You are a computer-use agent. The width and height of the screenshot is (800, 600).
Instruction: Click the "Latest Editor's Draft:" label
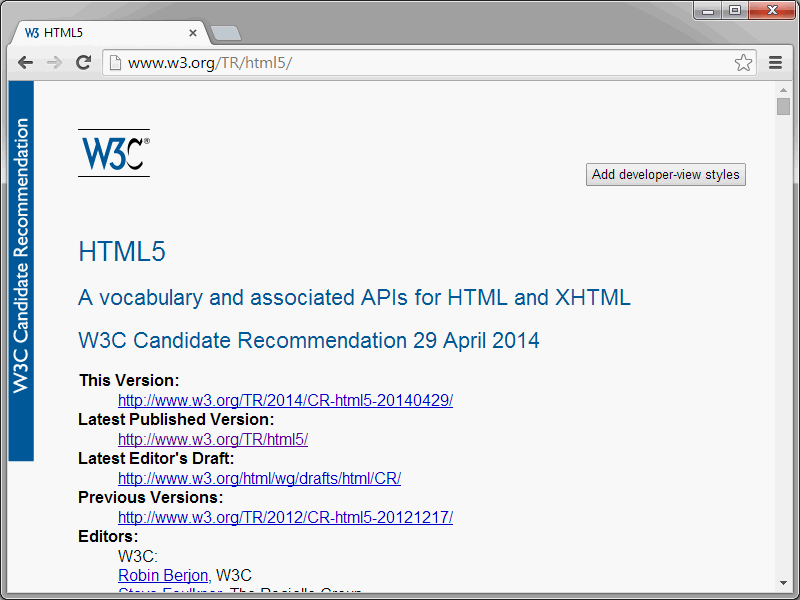[156, 459]
